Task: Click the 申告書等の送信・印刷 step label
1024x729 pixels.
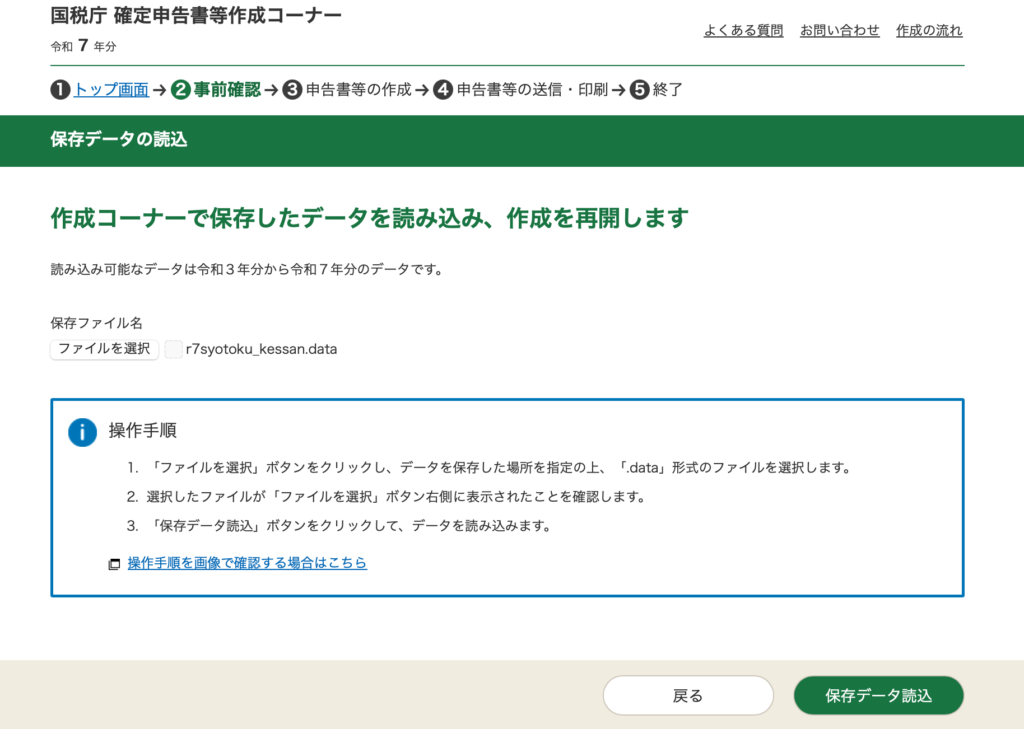Action: (532, 90)
